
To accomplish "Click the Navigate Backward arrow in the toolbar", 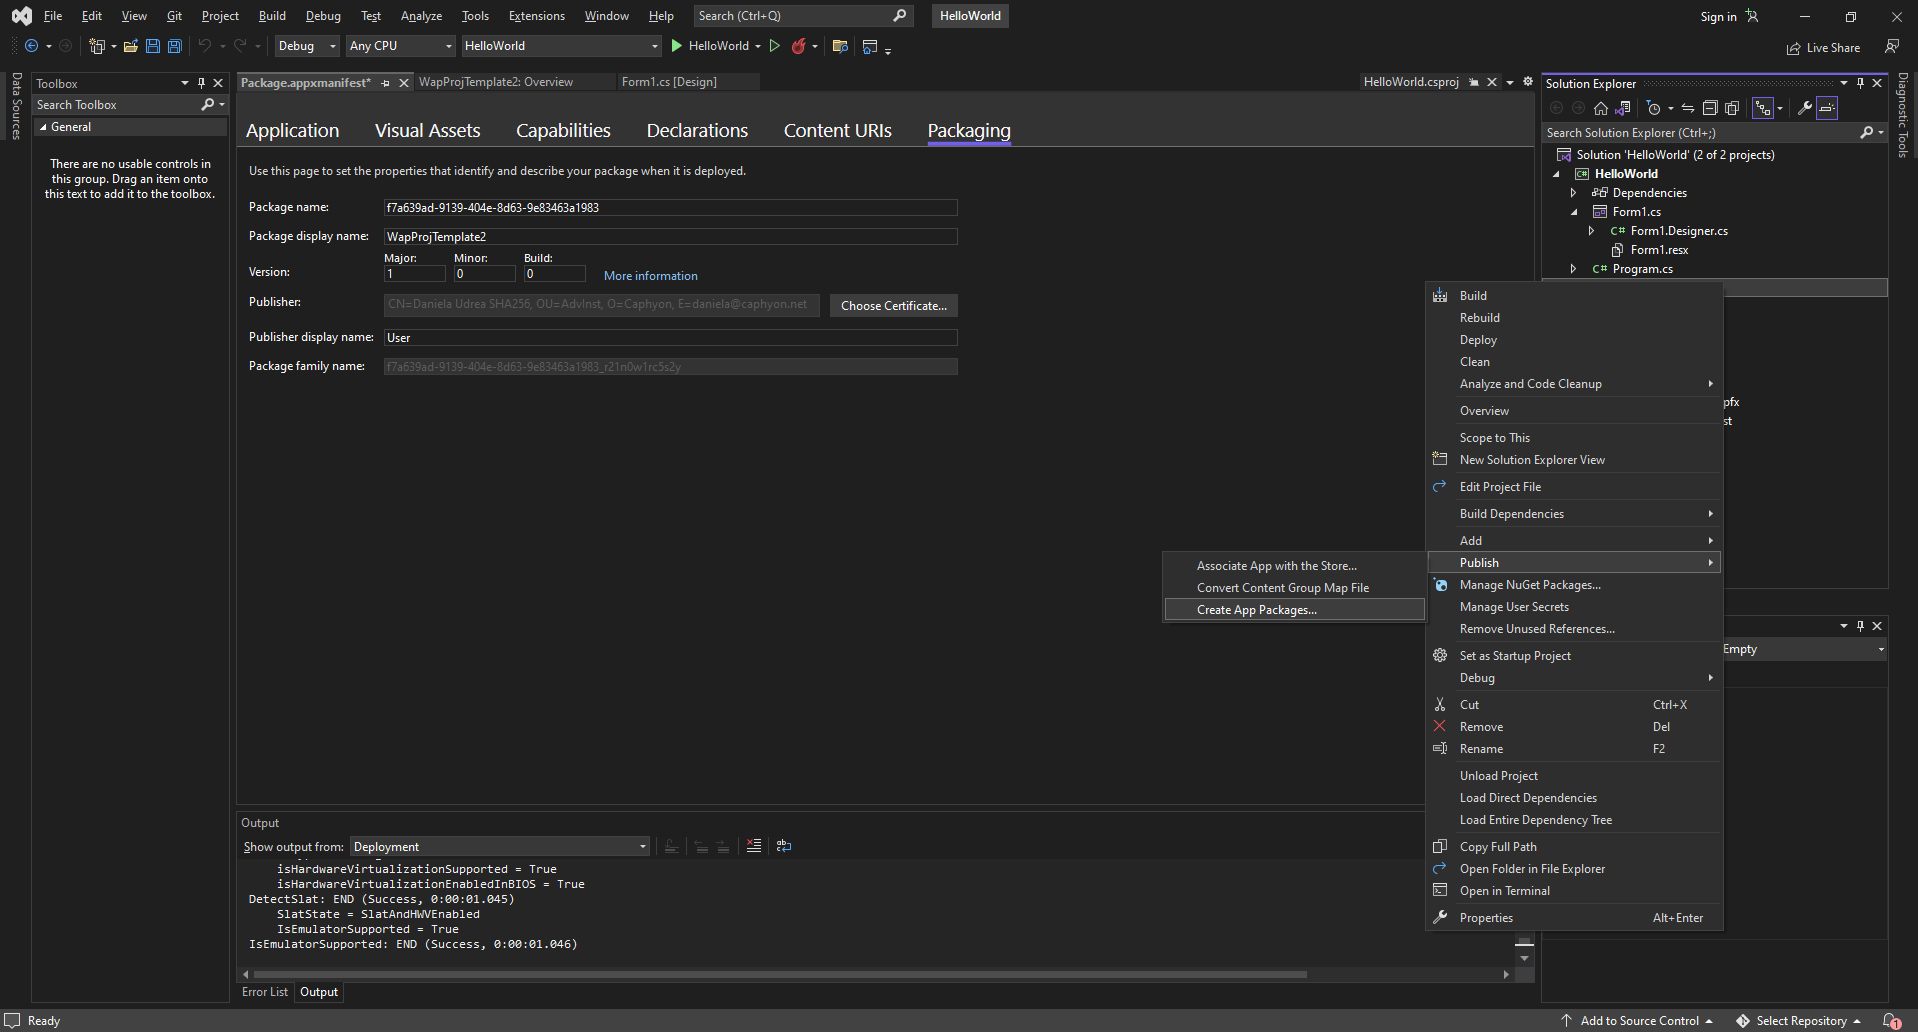I will [x=32, y=46].
